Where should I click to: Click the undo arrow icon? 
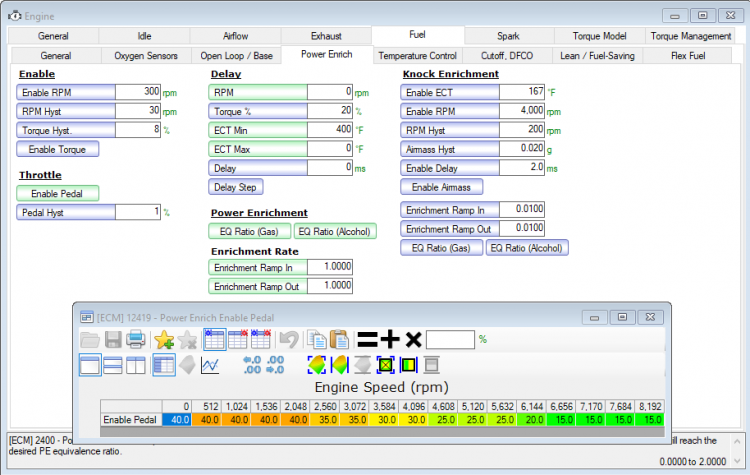pyautogui.click(x=289, y=340)
